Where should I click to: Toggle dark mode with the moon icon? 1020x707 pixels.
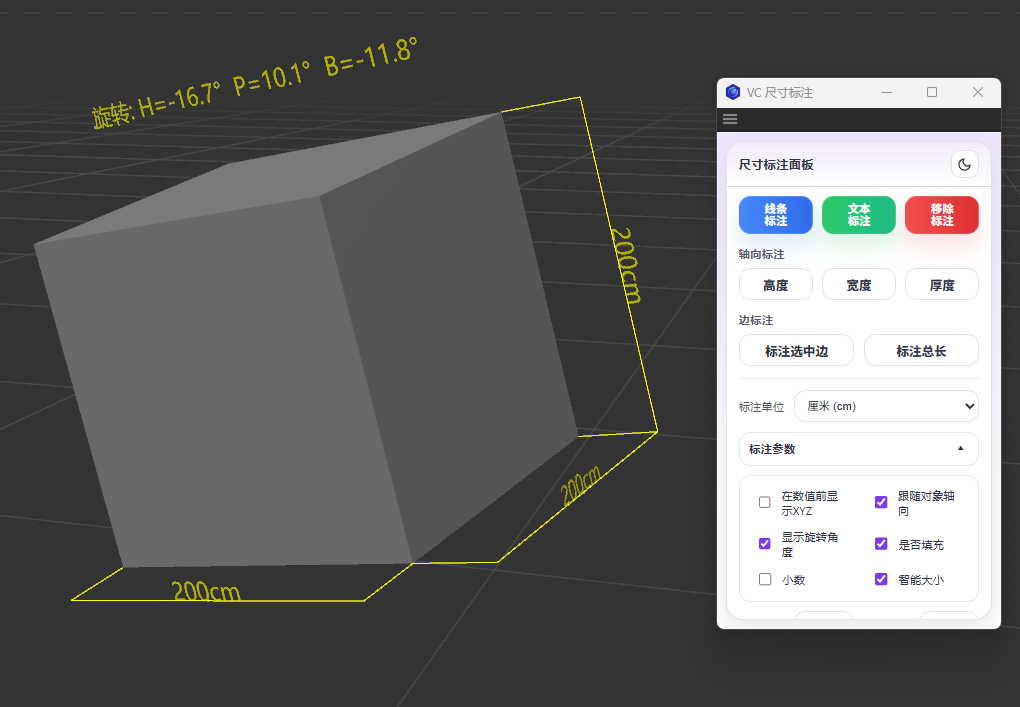[x=964, y=164]
